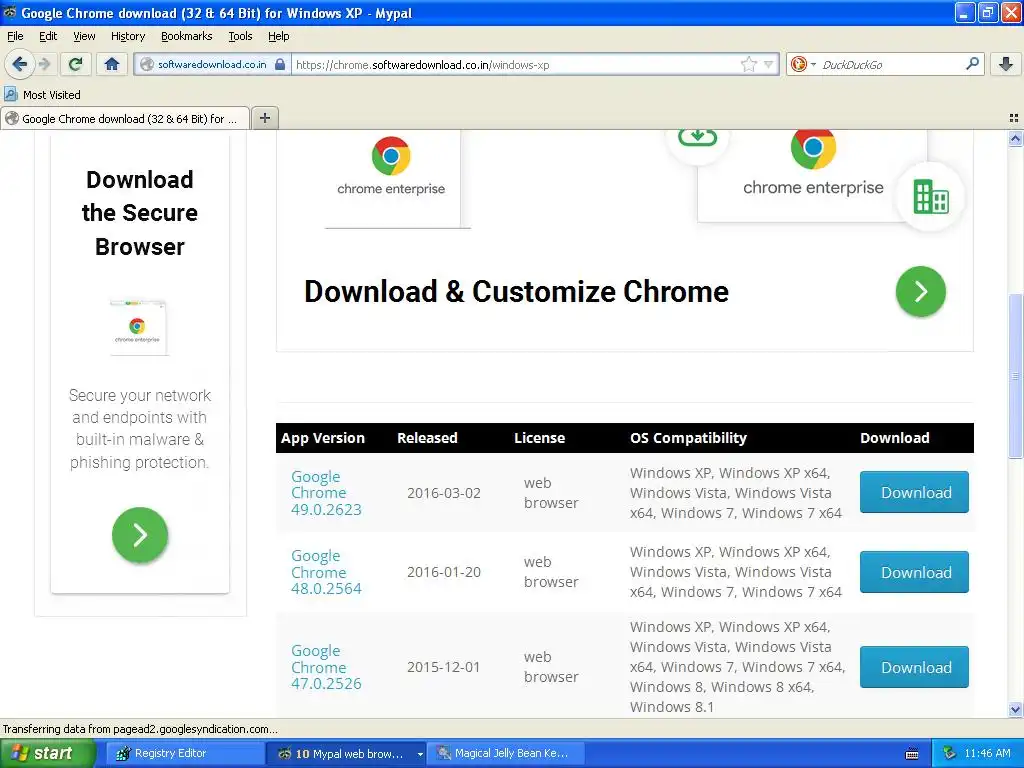Open the Tools menu

click(240, 36)
